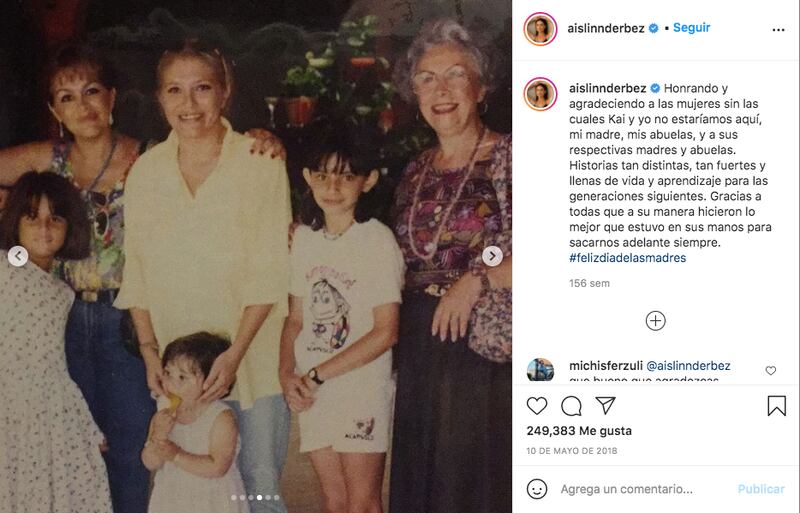This screenshot has height=513, width=800.
Task: Load more comments with the plus circle
Action: coord(656,321)
